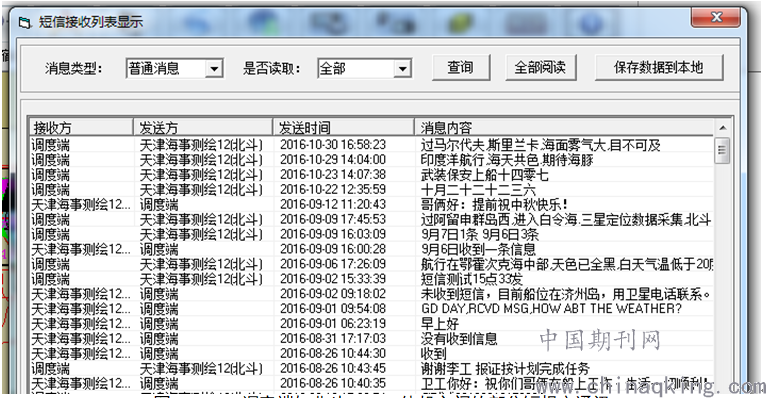Click receiver 天津海事测绘12... in the 2016-09-01 09:54:08 row
The image size is (766, 398).
[x=81, y=309]
